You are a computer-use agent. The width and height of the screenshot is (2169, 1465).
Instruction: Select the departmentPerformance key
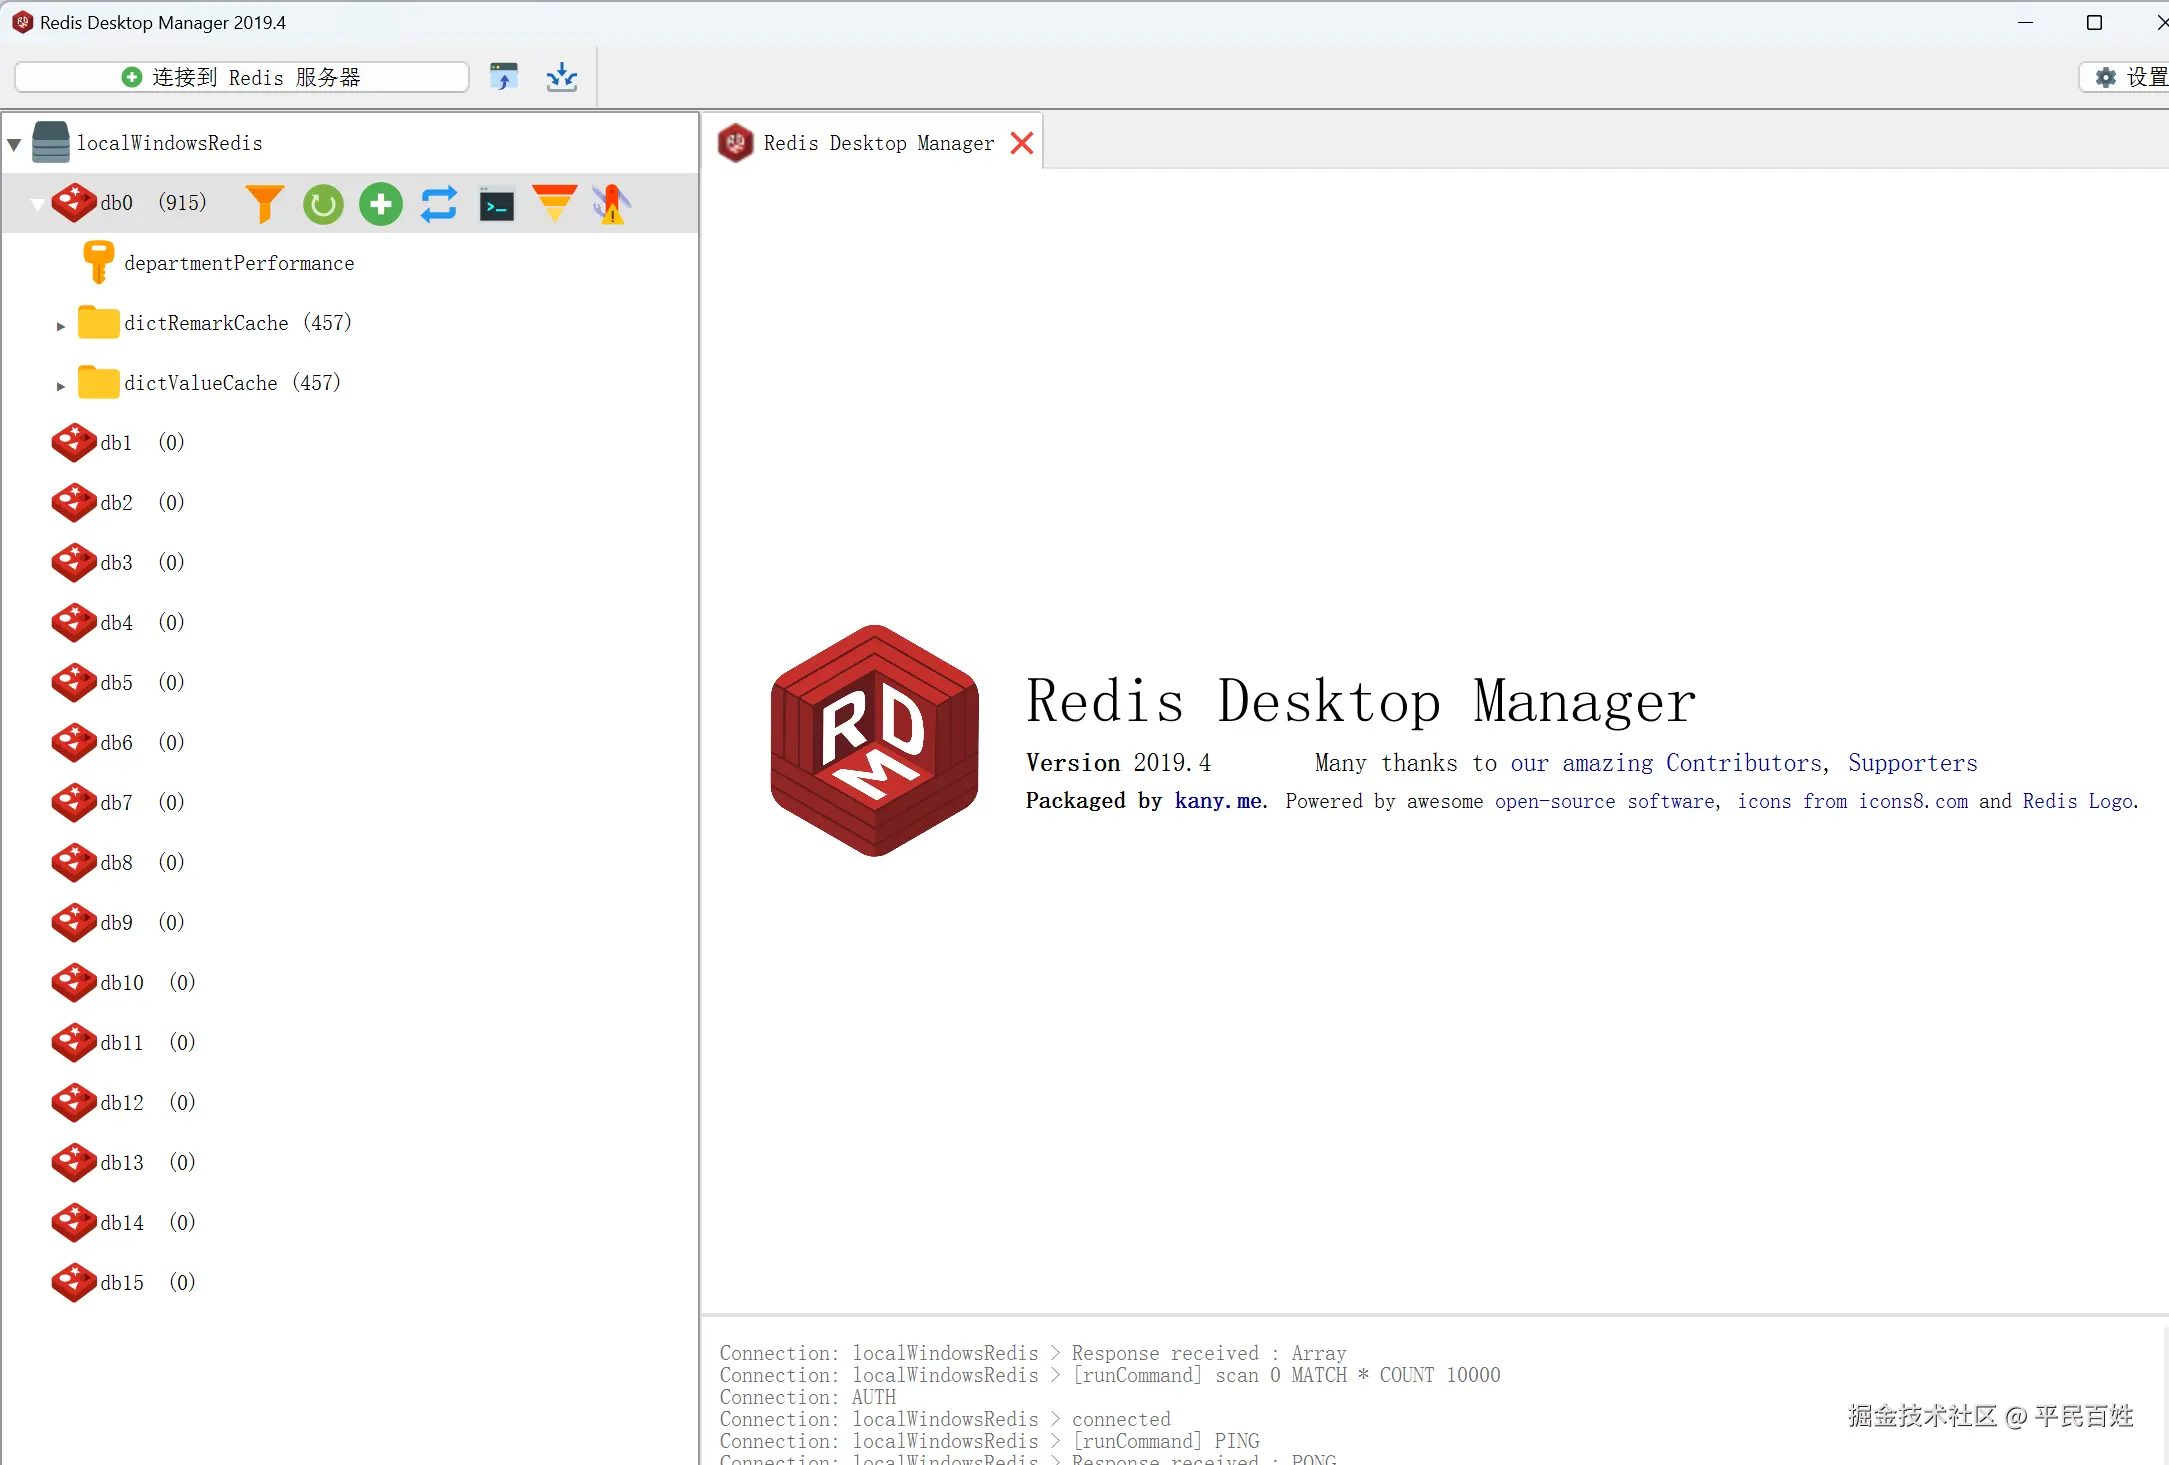click(238, 263)
